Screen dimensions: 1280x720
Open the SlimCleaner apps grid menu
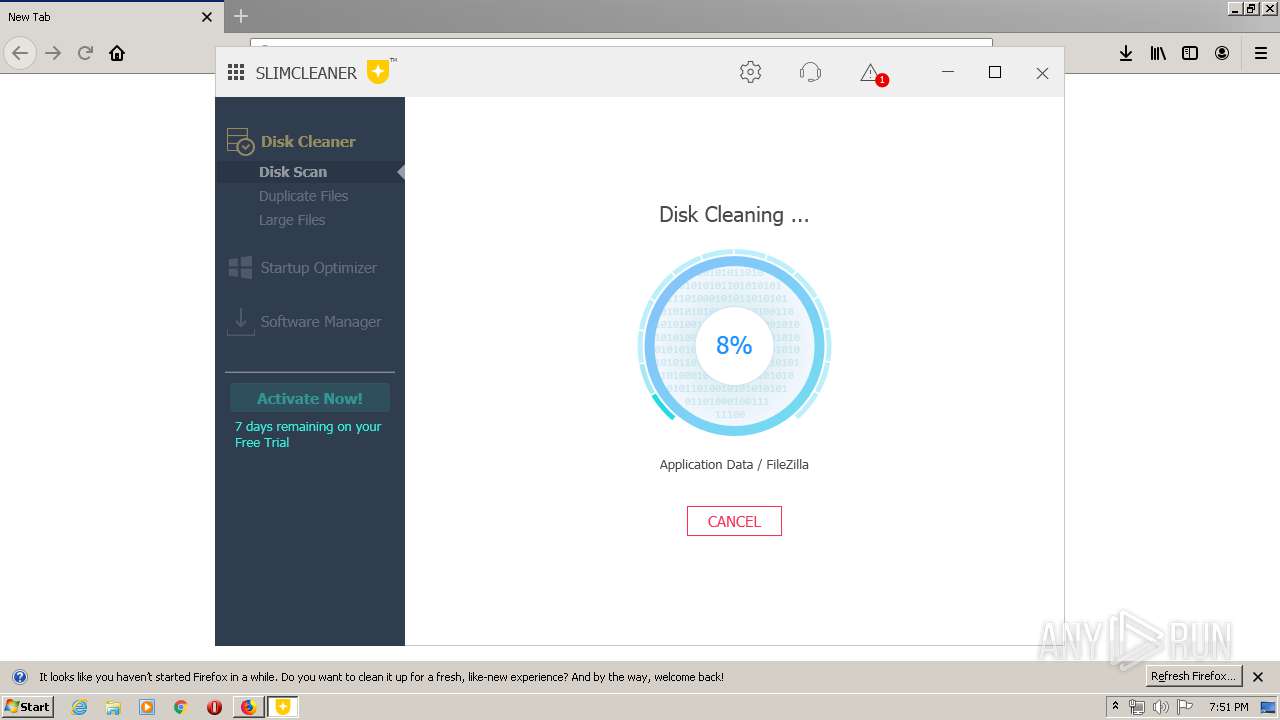click(236, 73)
